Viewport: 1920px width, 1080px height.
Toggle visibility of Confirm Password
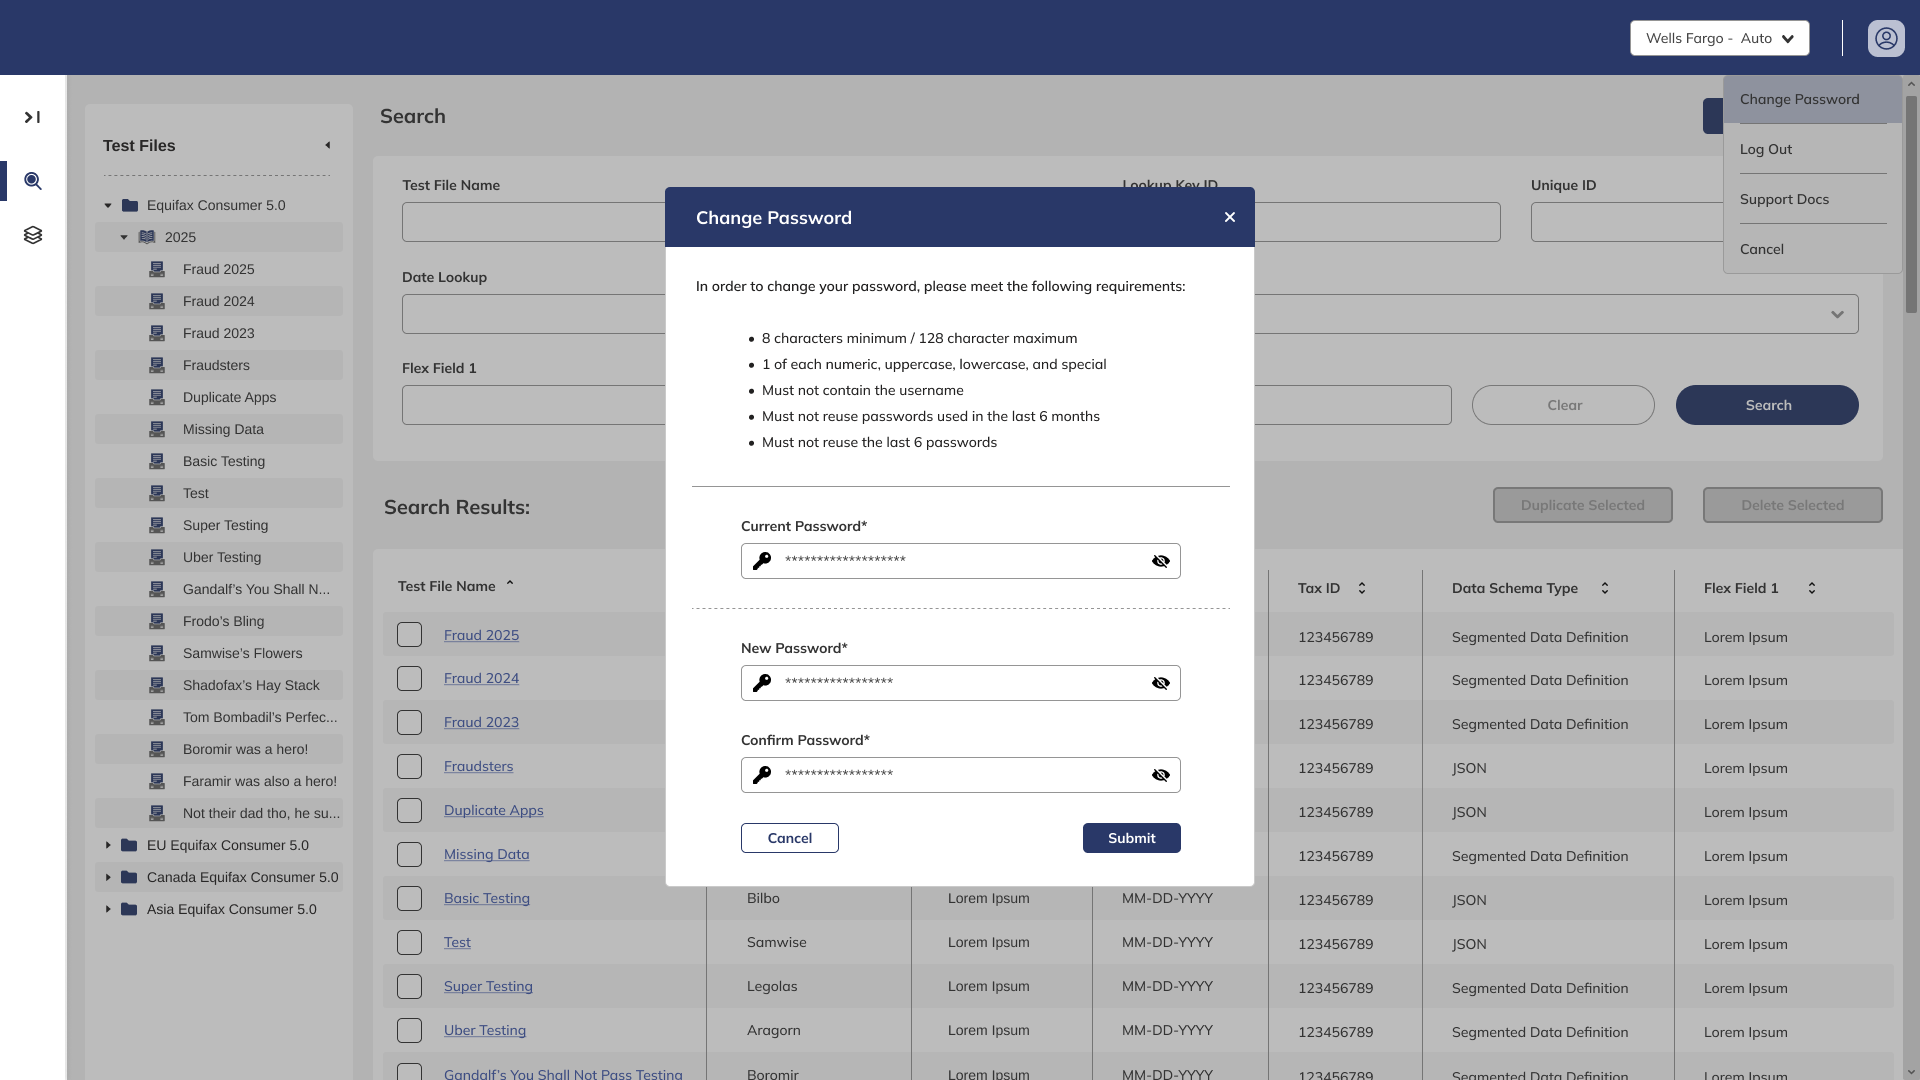tap(1160, 775)
